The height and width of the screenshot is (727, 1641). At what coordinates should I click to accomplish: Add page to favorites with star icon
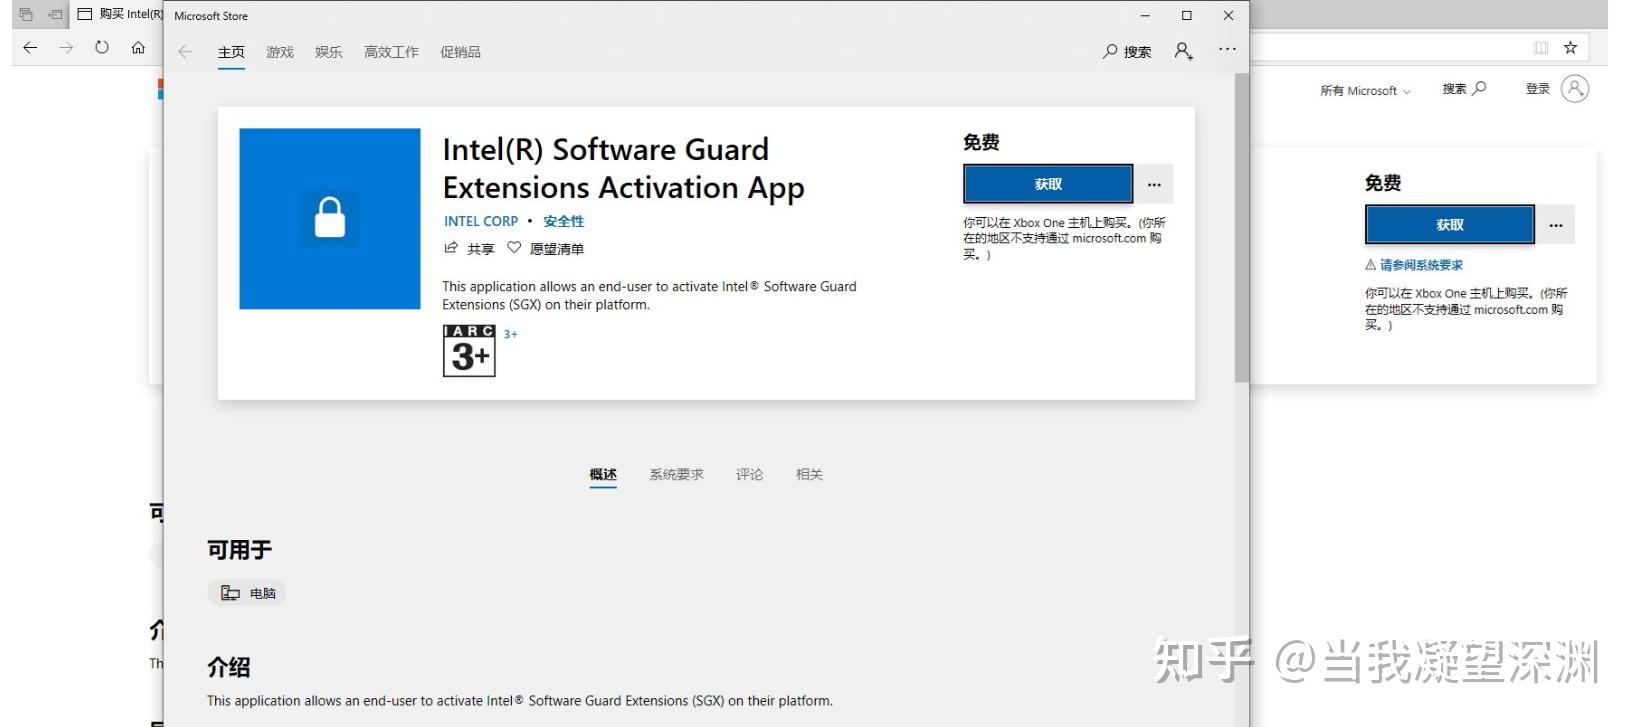[1571, 47]
